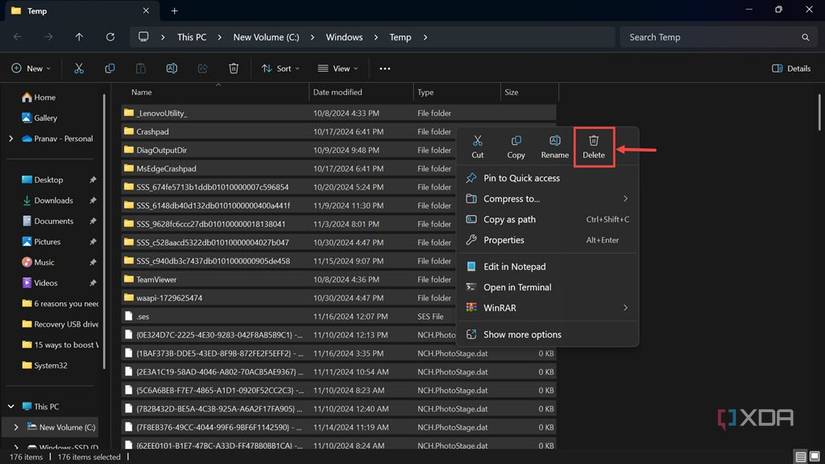The height and width of the screenshot is (464, 825).
Task: Open Home in the navigation pane
Action: click(38, 97)
